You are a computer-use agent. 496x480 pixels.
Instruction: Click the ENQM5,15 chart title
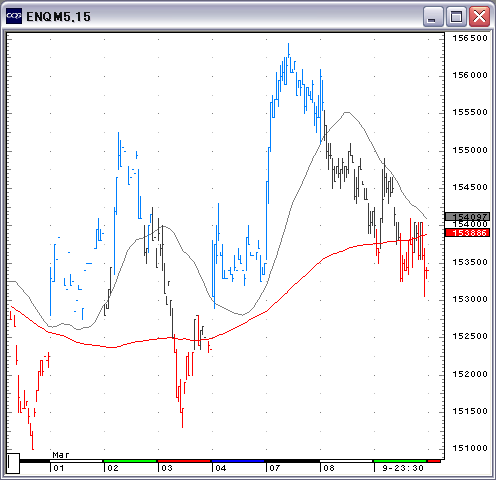click(58, 17)
